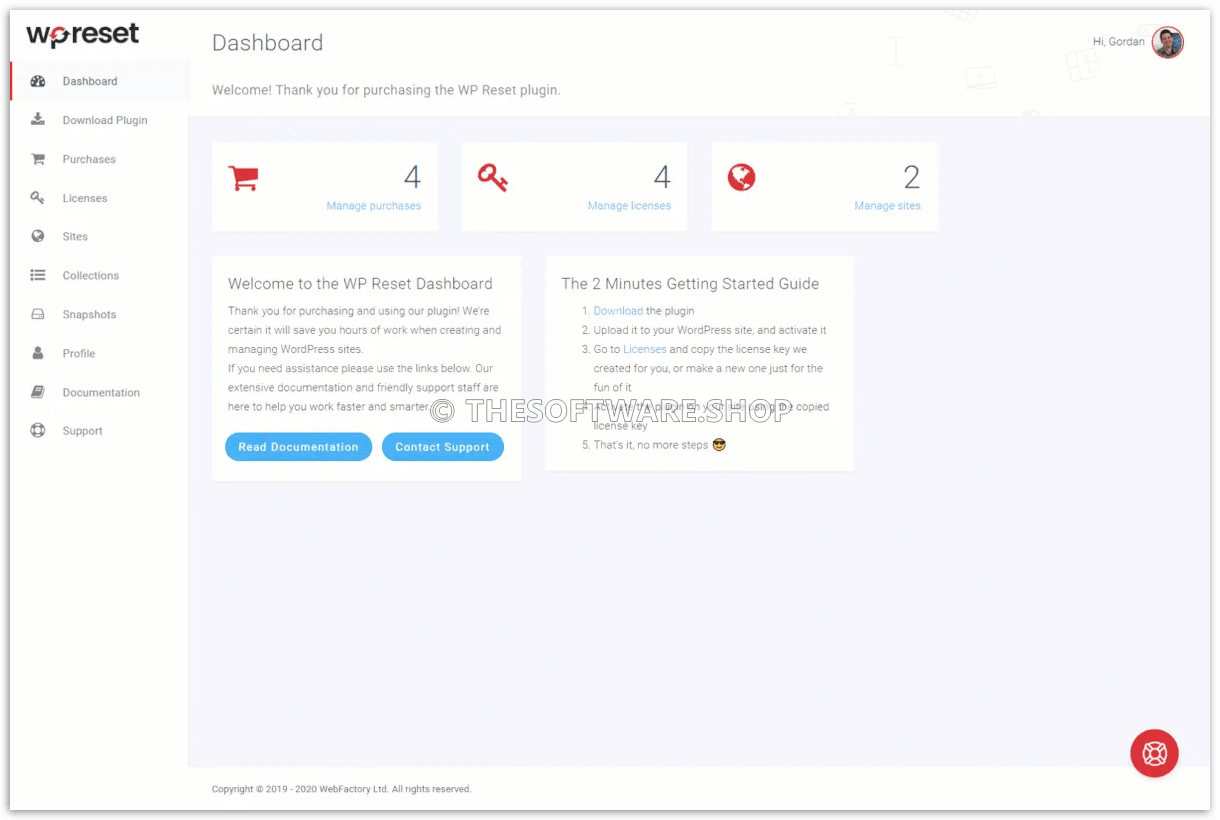Image resolution: width=1220 pixels, height=820 pixels.
Task: Follow the Manage purchases link
Action: click(373, 205)
